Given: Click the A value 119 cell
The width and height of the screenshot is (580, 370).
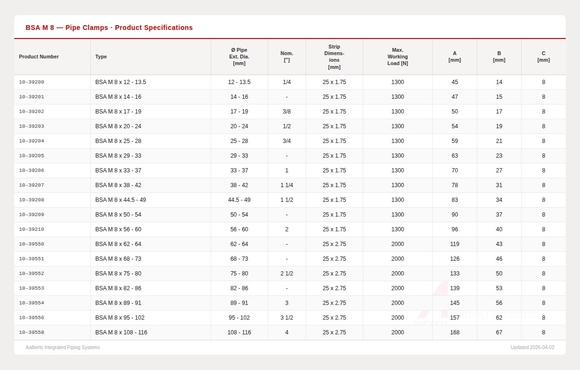Looking at the screenshot, I should [455, 244].
